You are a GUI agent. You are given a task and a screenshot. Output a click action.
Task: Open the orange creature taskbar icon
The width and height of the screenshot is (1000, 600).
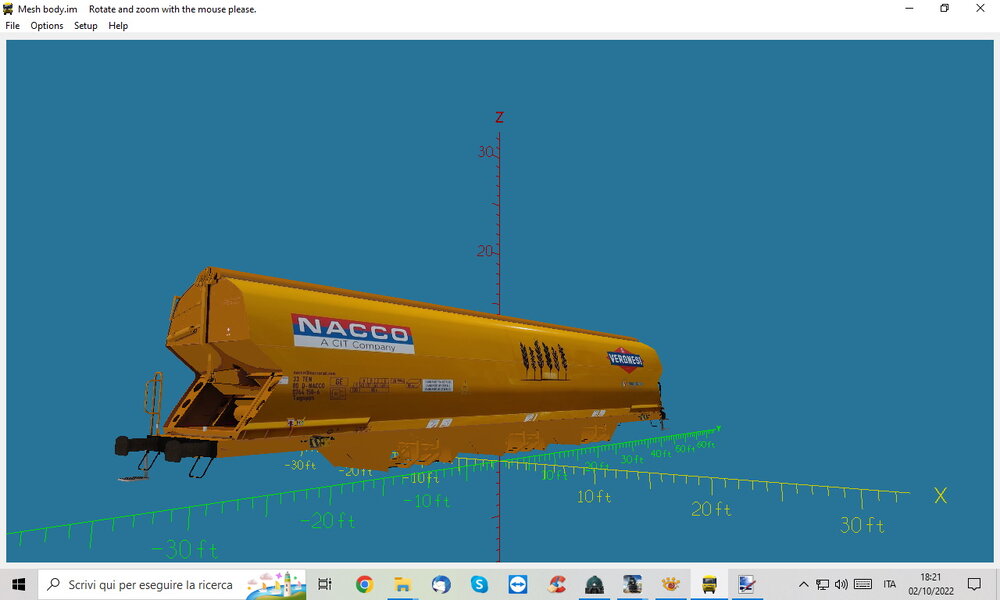coord(670,584)
